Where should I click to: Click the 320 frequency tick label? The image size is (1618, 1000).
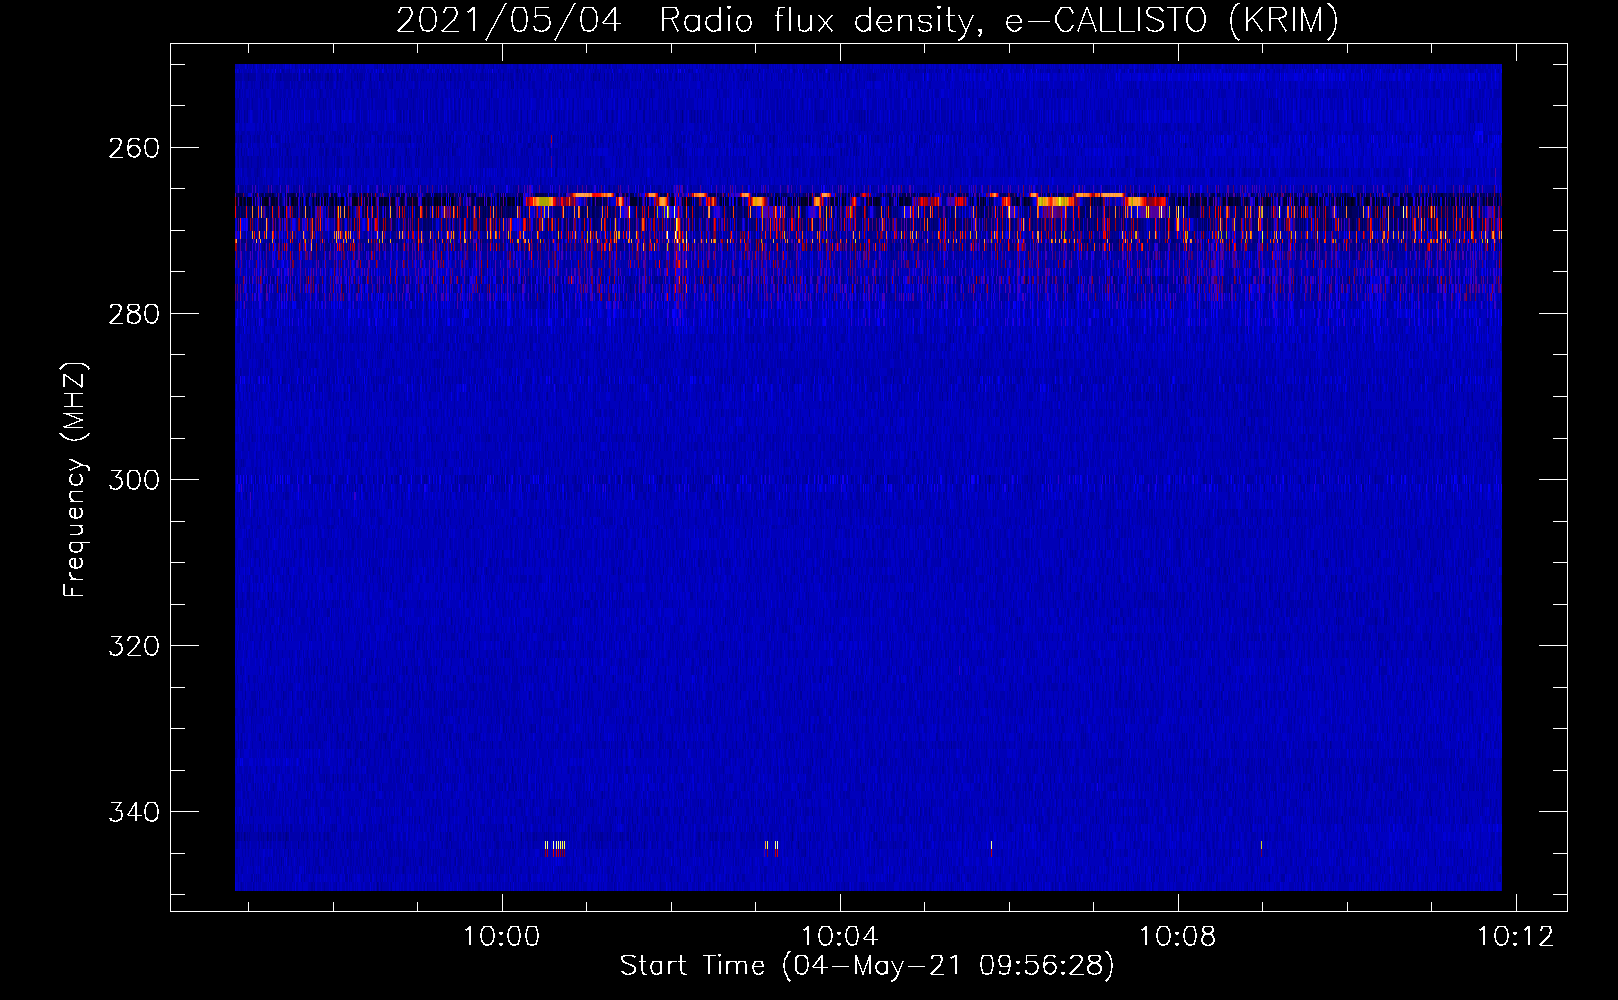[x=134, y=646]
